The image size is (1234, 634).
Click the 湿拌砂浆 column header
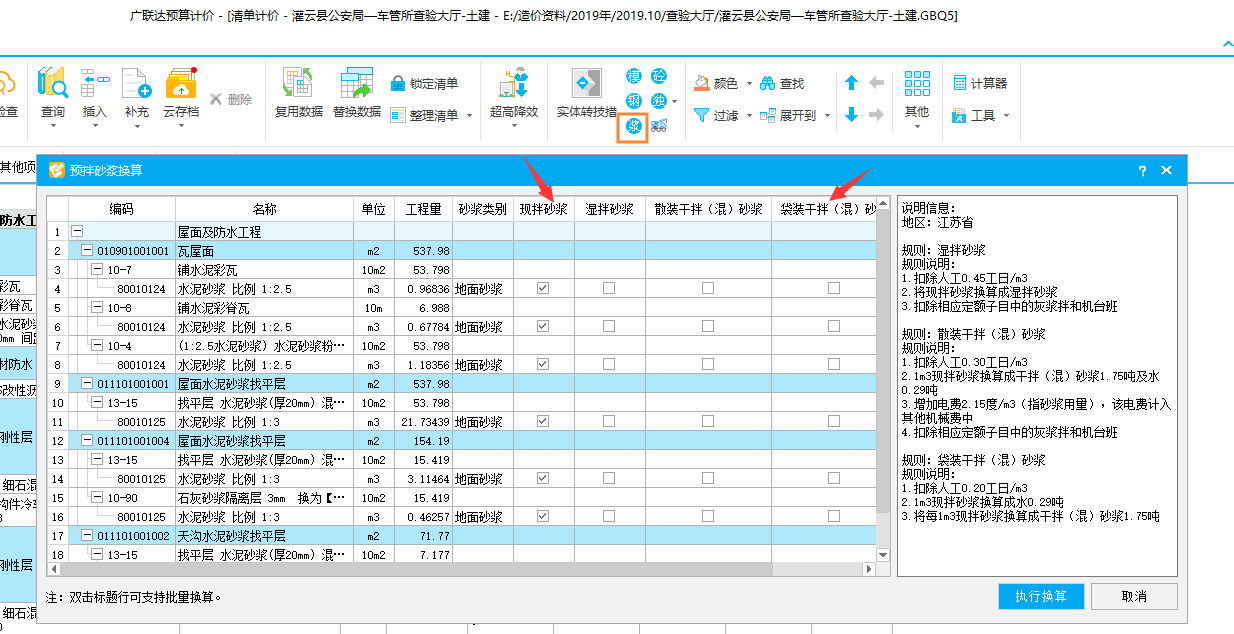(x=609, y=210)
